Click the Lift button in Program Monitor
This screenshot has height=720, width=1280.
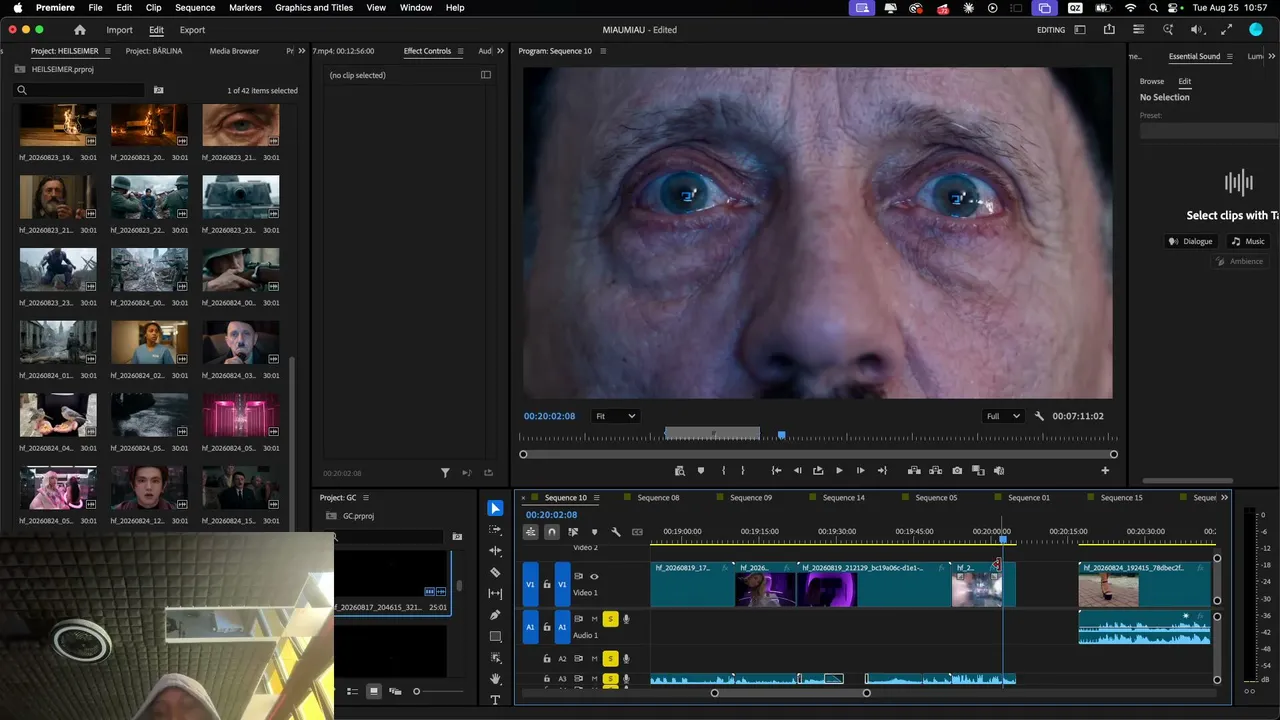tap(914, 471)
